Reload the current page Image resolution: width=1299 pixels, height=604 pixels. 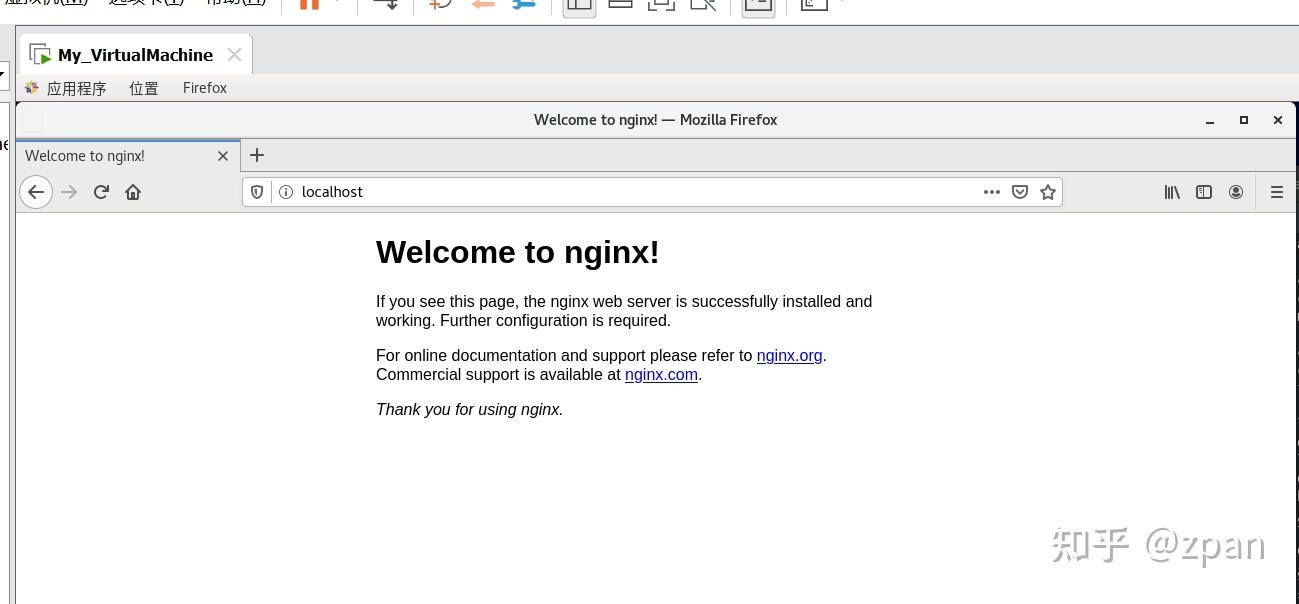coord(101,192)
